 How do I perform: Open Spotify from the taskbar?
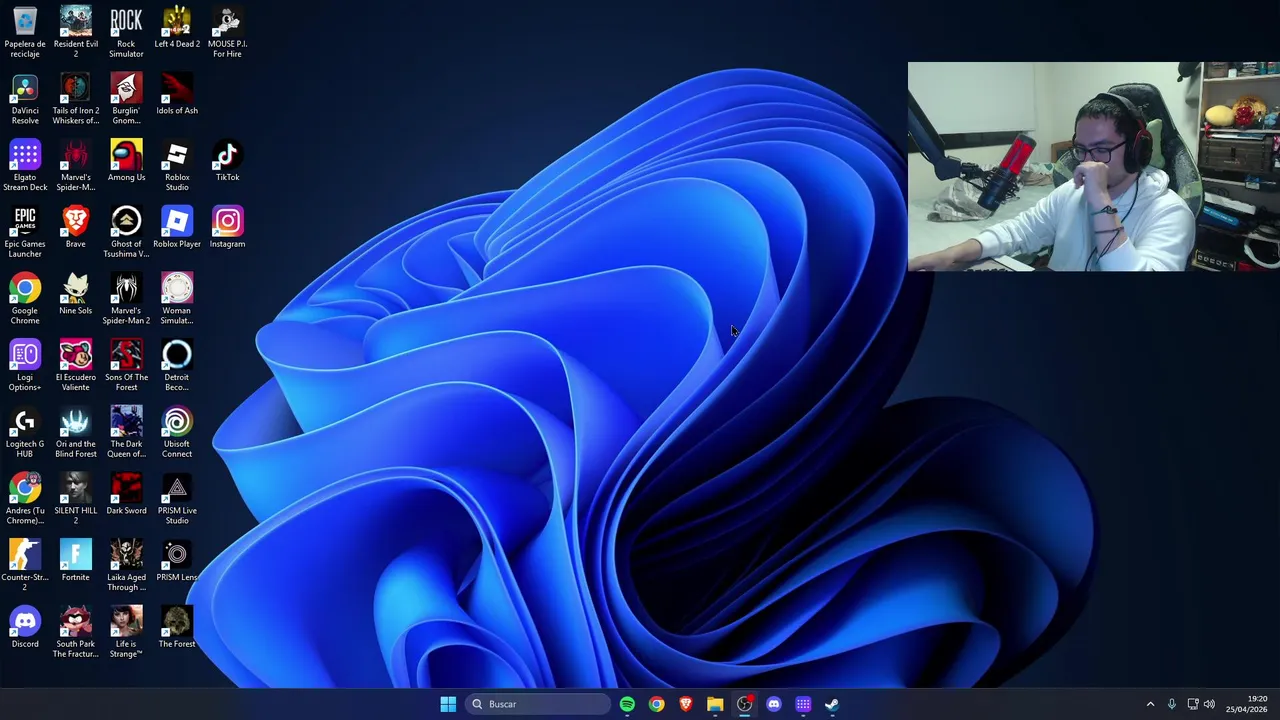[627, 704]
